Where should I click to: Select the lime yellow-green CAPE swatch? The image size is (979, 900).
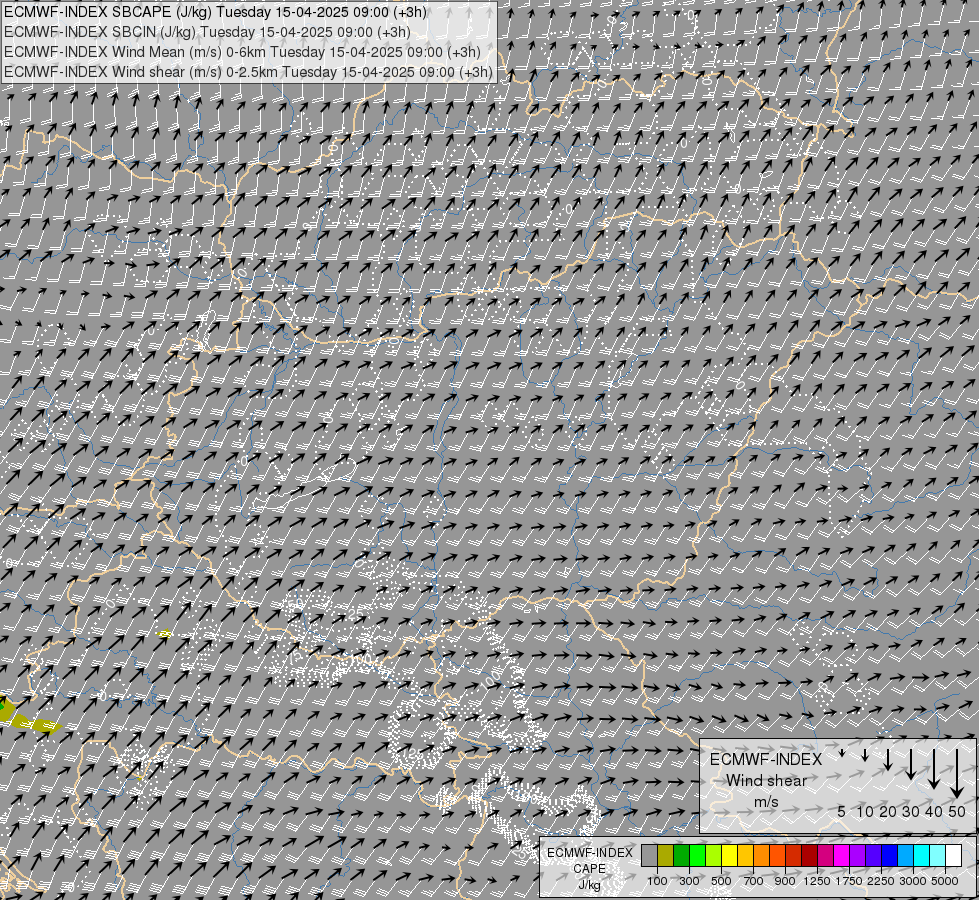click(714, 855)
